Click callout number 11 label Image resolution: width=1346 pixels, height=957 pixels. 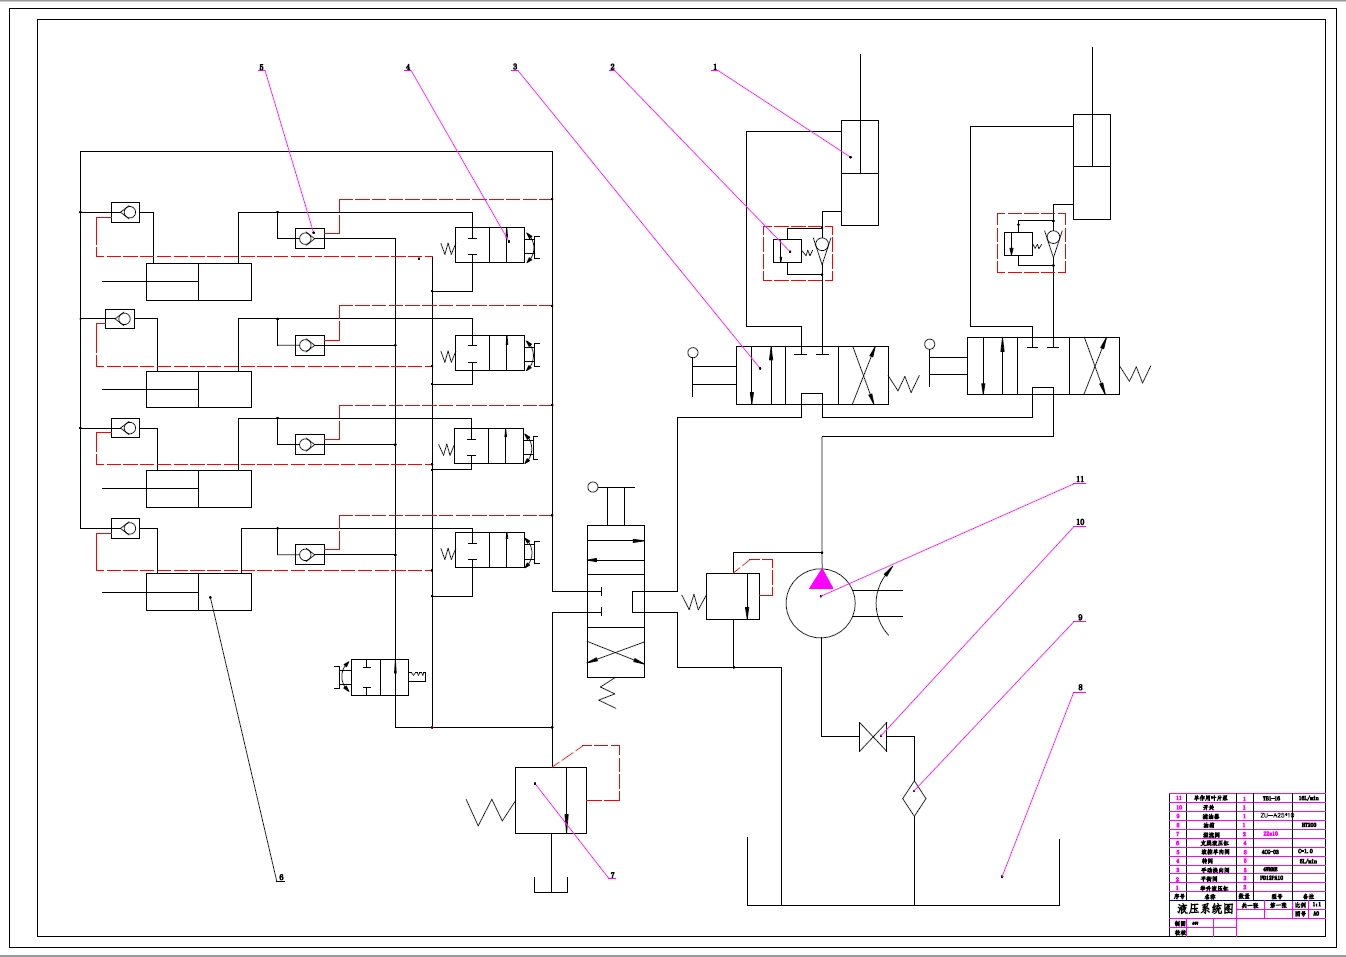pos(1080,479)
